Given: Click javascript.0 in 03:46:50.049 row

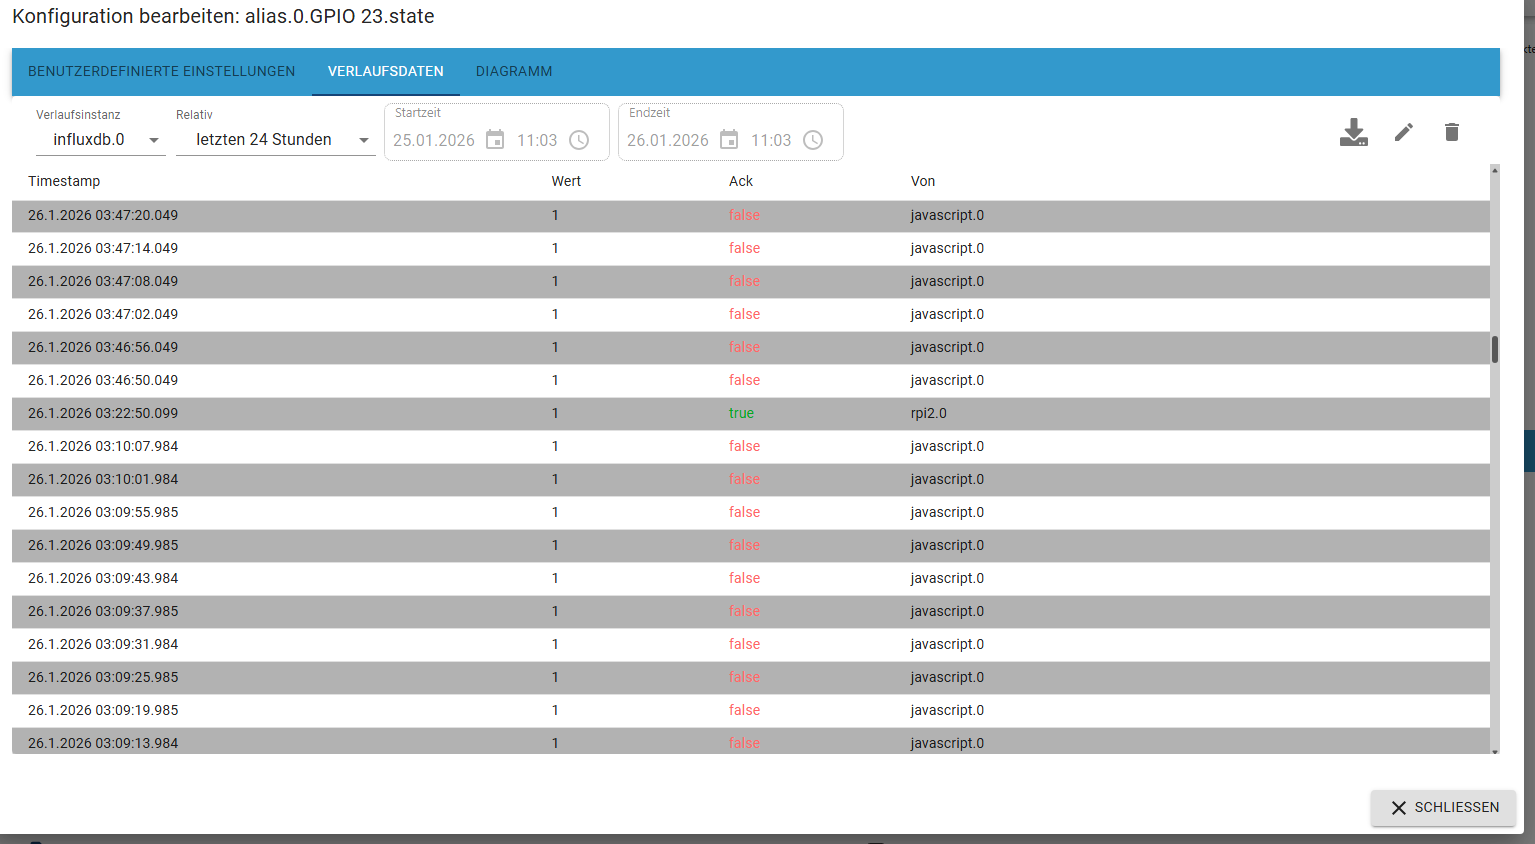Looking at the screenshot, I should point(947,380).
